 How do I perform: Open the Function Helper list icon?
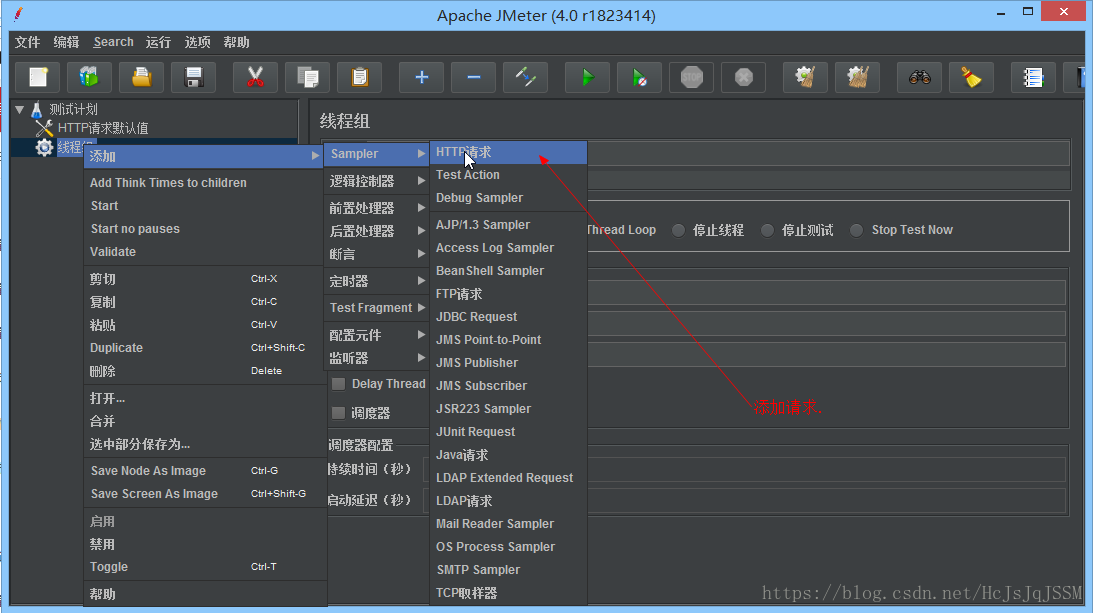tap(1033, 77)
